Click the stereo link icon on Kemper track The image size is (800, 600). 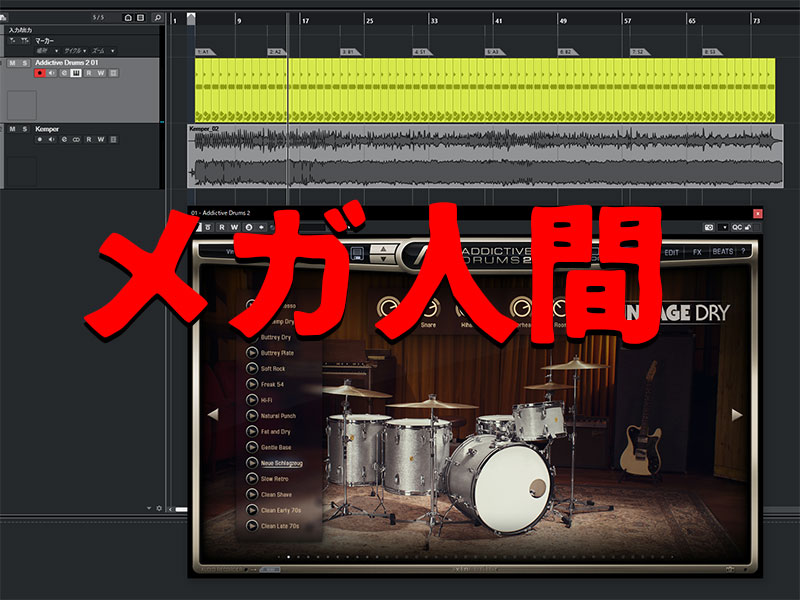click(76, 140)
